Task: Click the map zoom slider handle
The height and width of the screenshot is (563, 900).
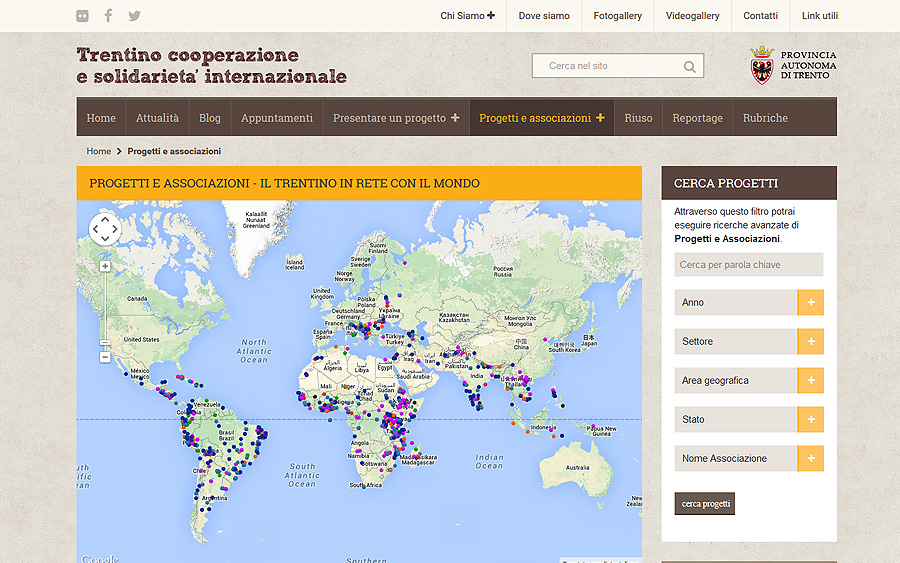Action: pos(105,343)
